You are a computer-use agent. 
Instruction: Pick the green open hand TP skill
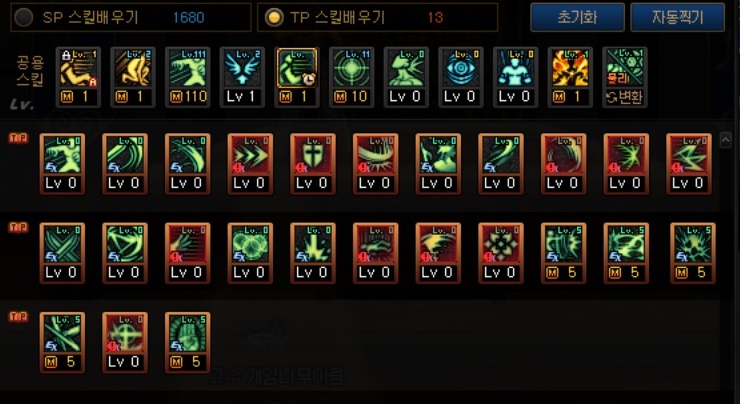[x=187, y=343]
